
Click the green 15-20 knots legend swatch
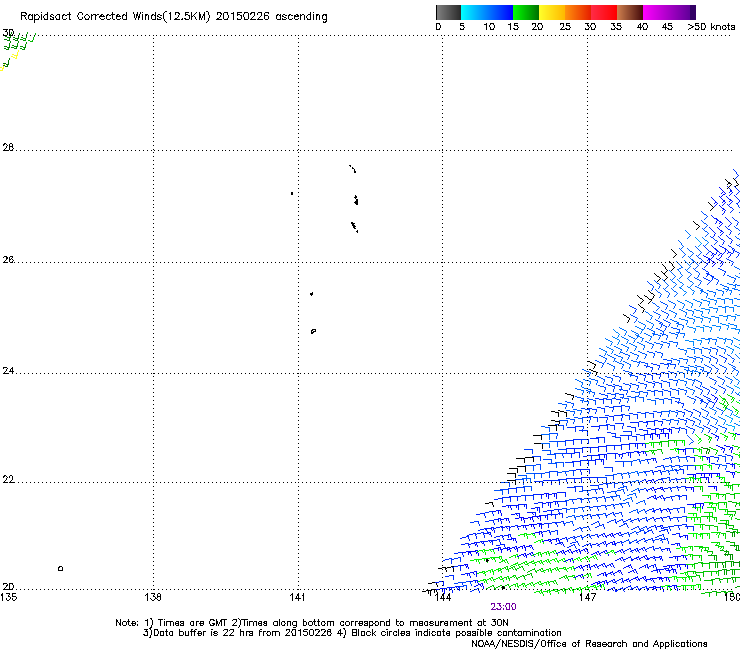pos(526,12)
